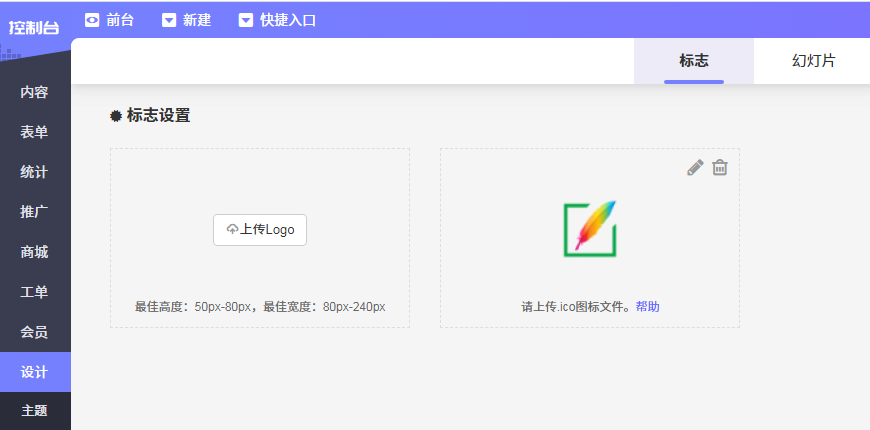
Task: Navigate to 会员 in the sidebar
Action: [35, 332]
